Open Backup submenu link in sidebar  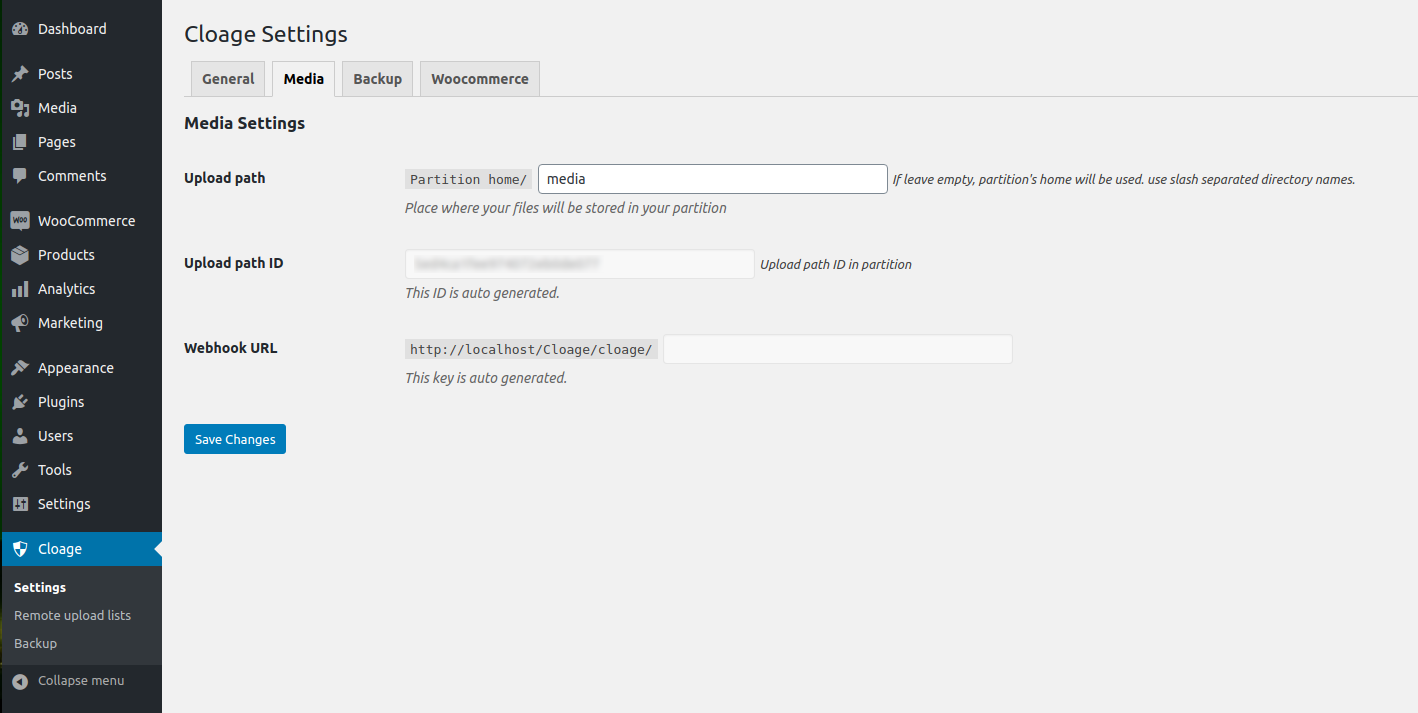(x=35, y=644)
